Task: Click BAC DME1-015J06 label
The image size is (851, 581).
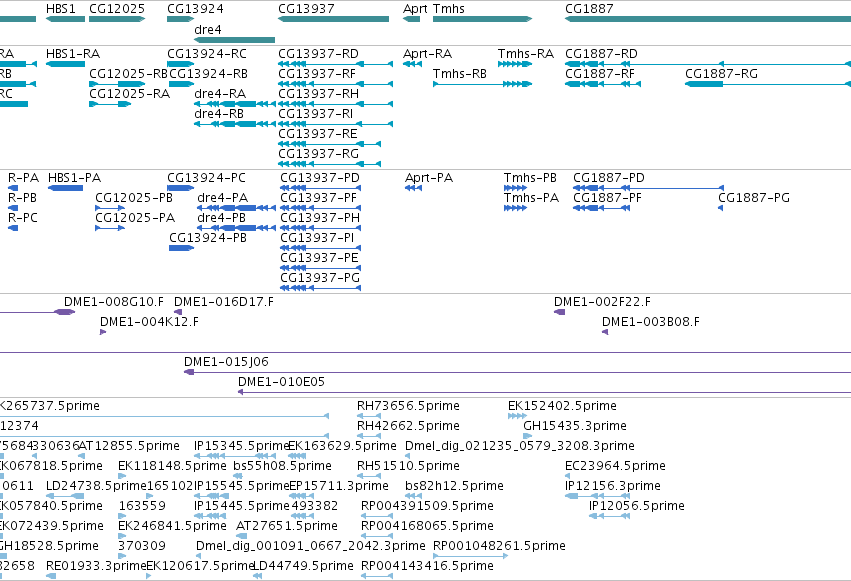Action: click(x=226, y=362)
